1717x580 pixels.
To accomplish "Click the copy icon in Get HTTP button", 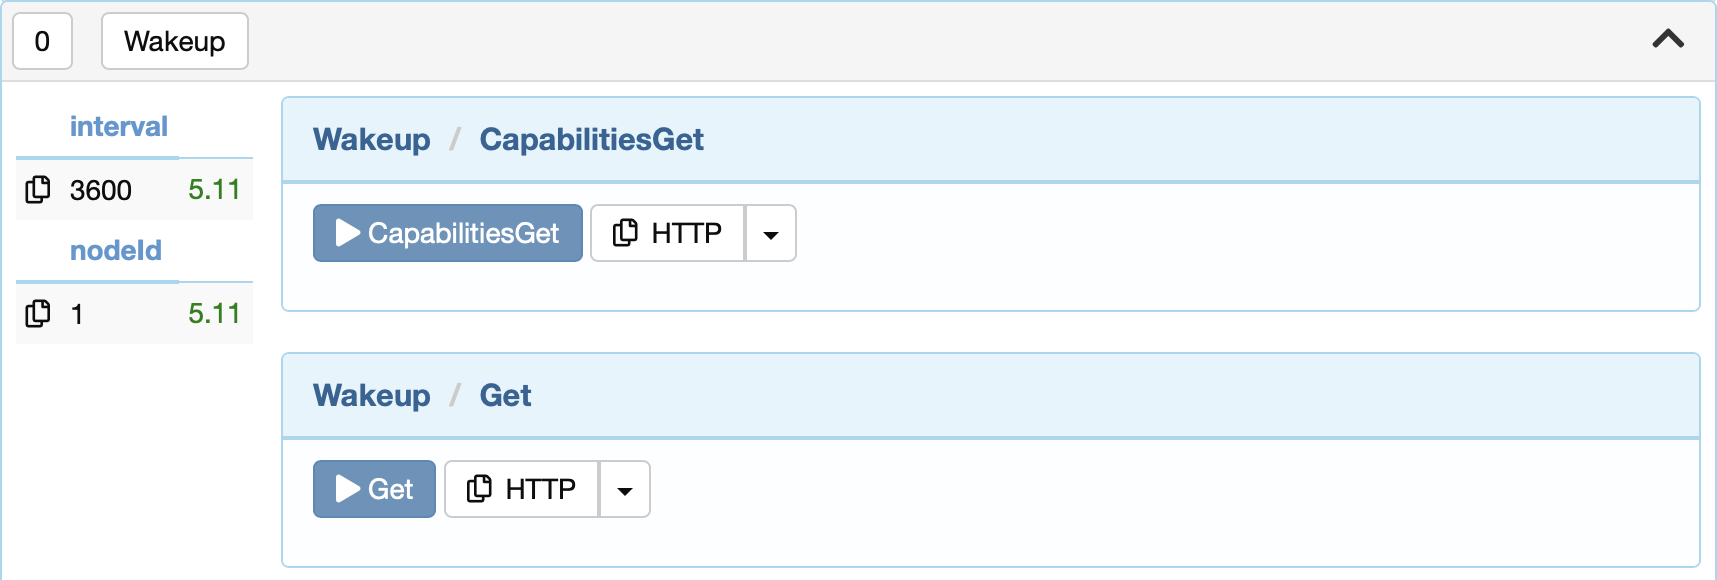I will click(479, 488).
